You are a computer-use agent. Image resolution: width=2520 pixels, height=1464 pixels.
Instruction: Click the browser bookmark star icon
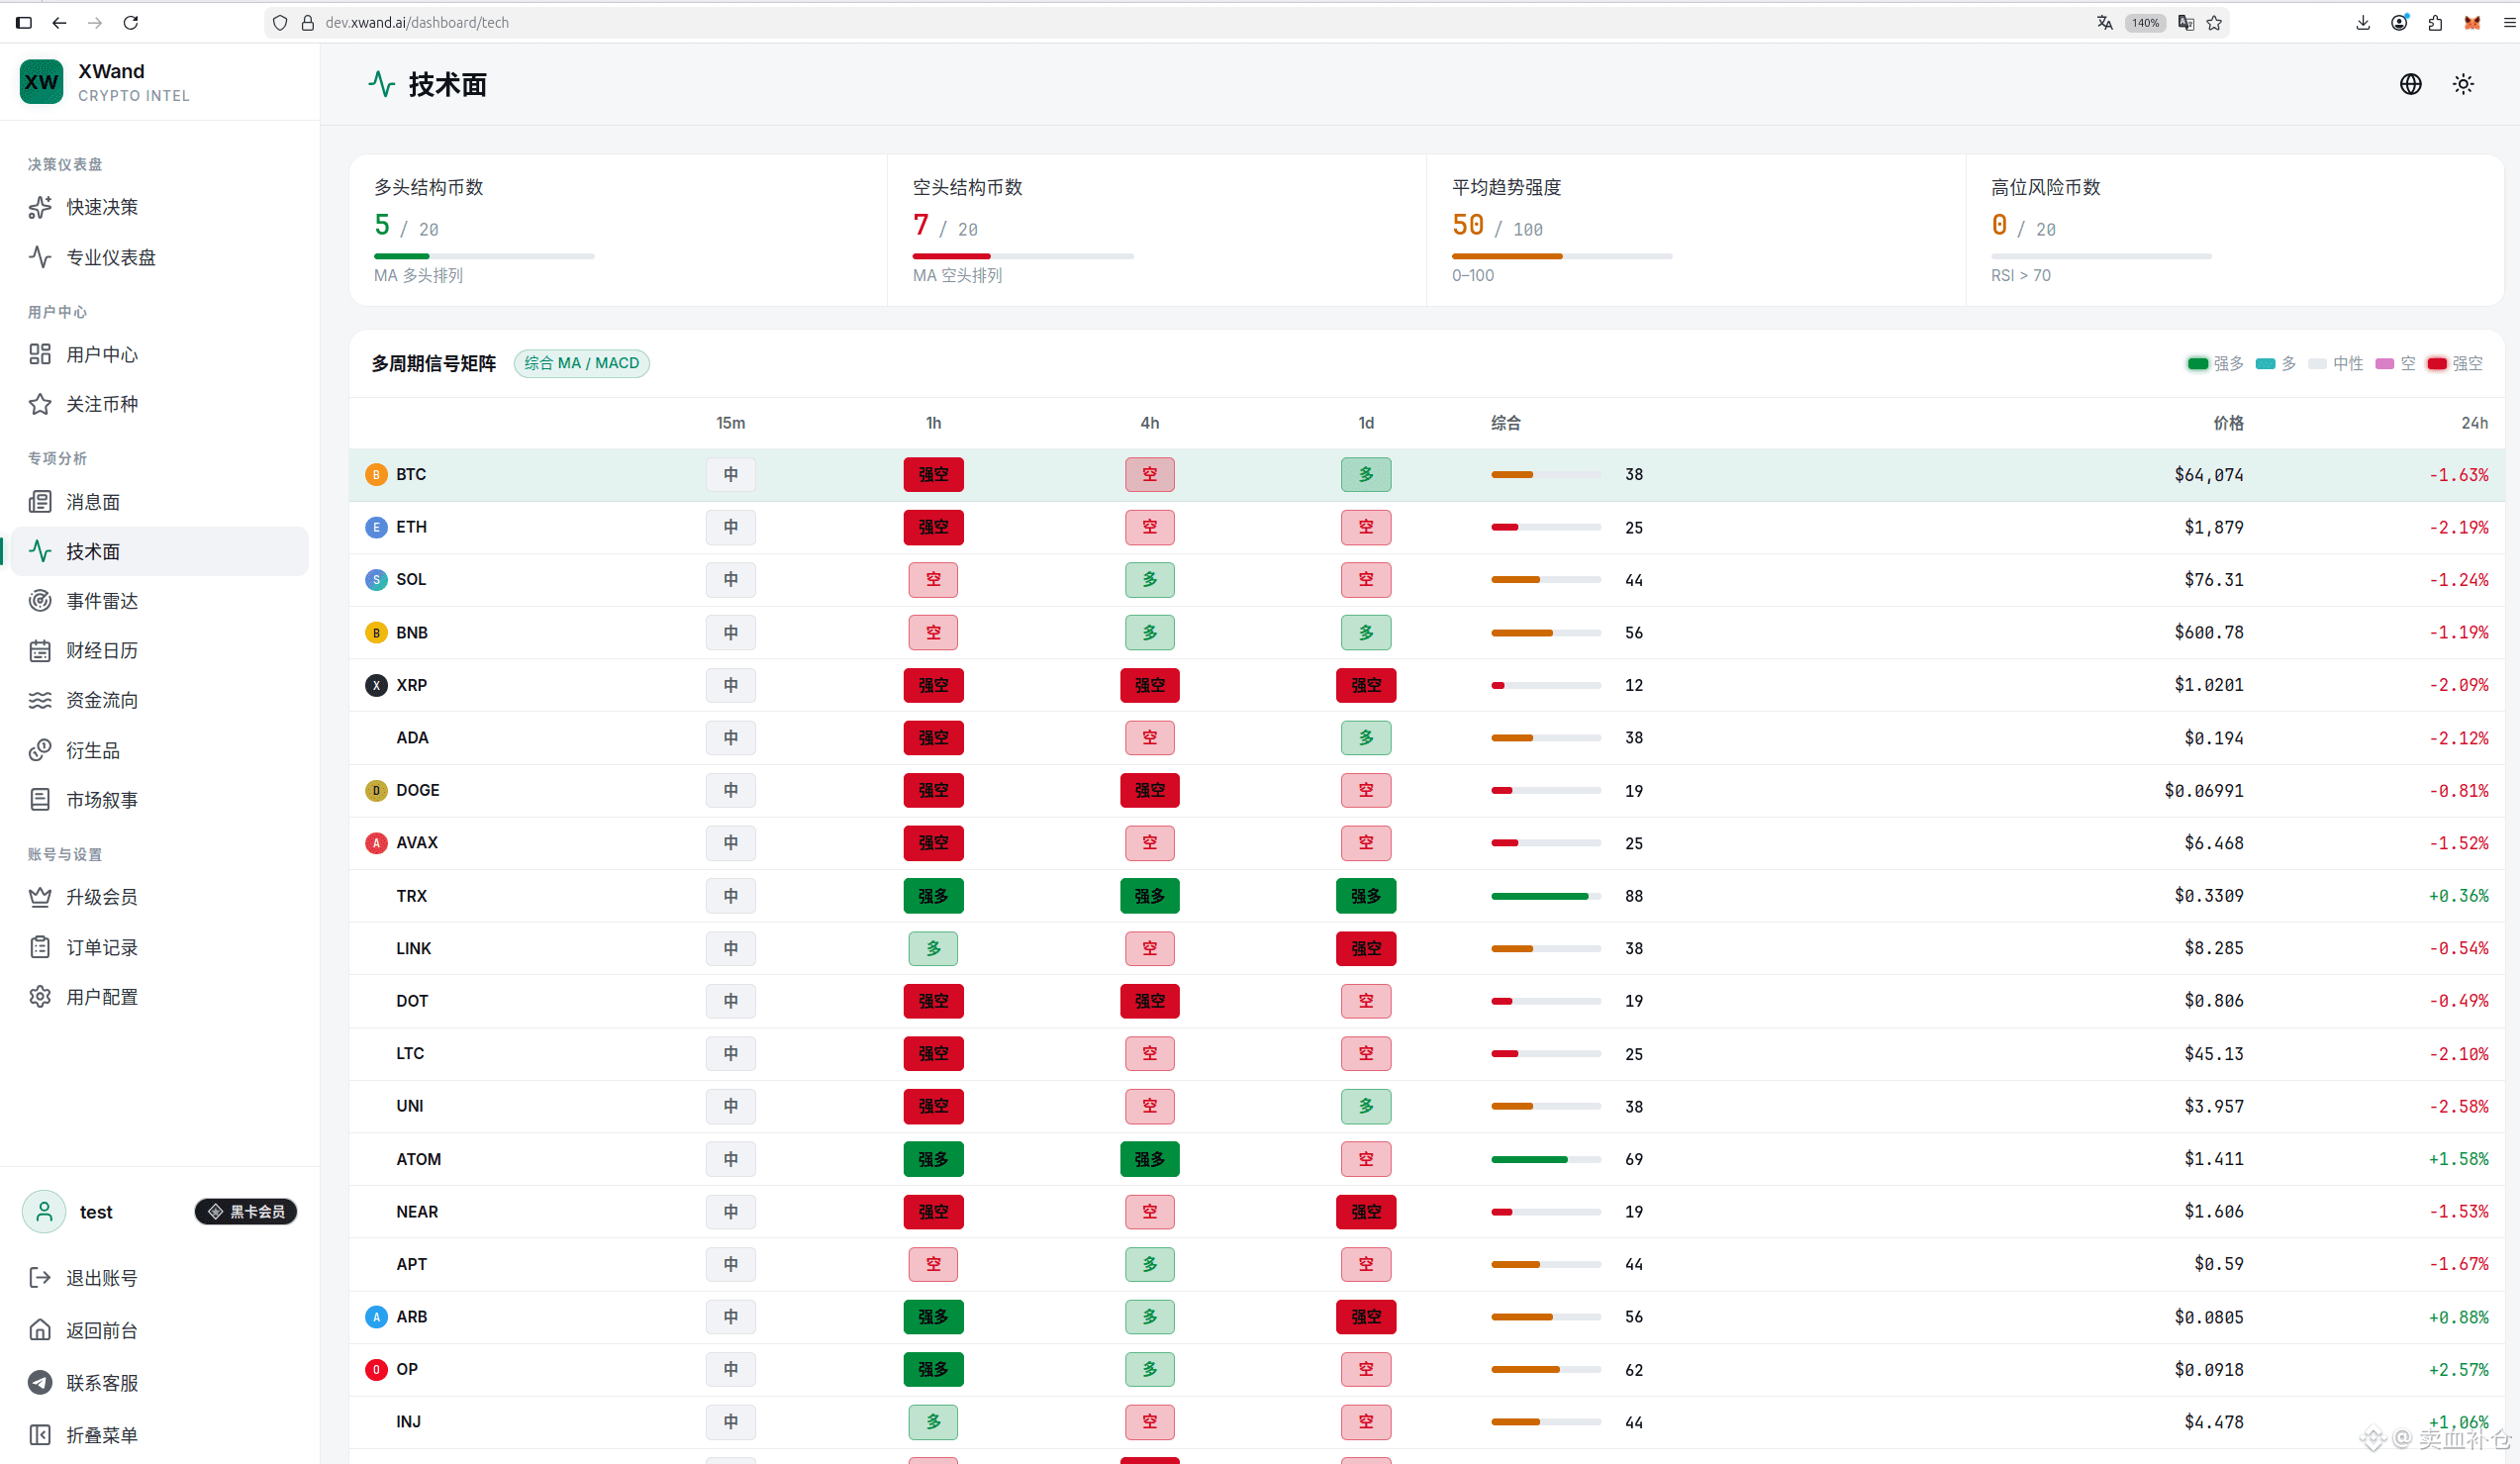pos(2214,22)
